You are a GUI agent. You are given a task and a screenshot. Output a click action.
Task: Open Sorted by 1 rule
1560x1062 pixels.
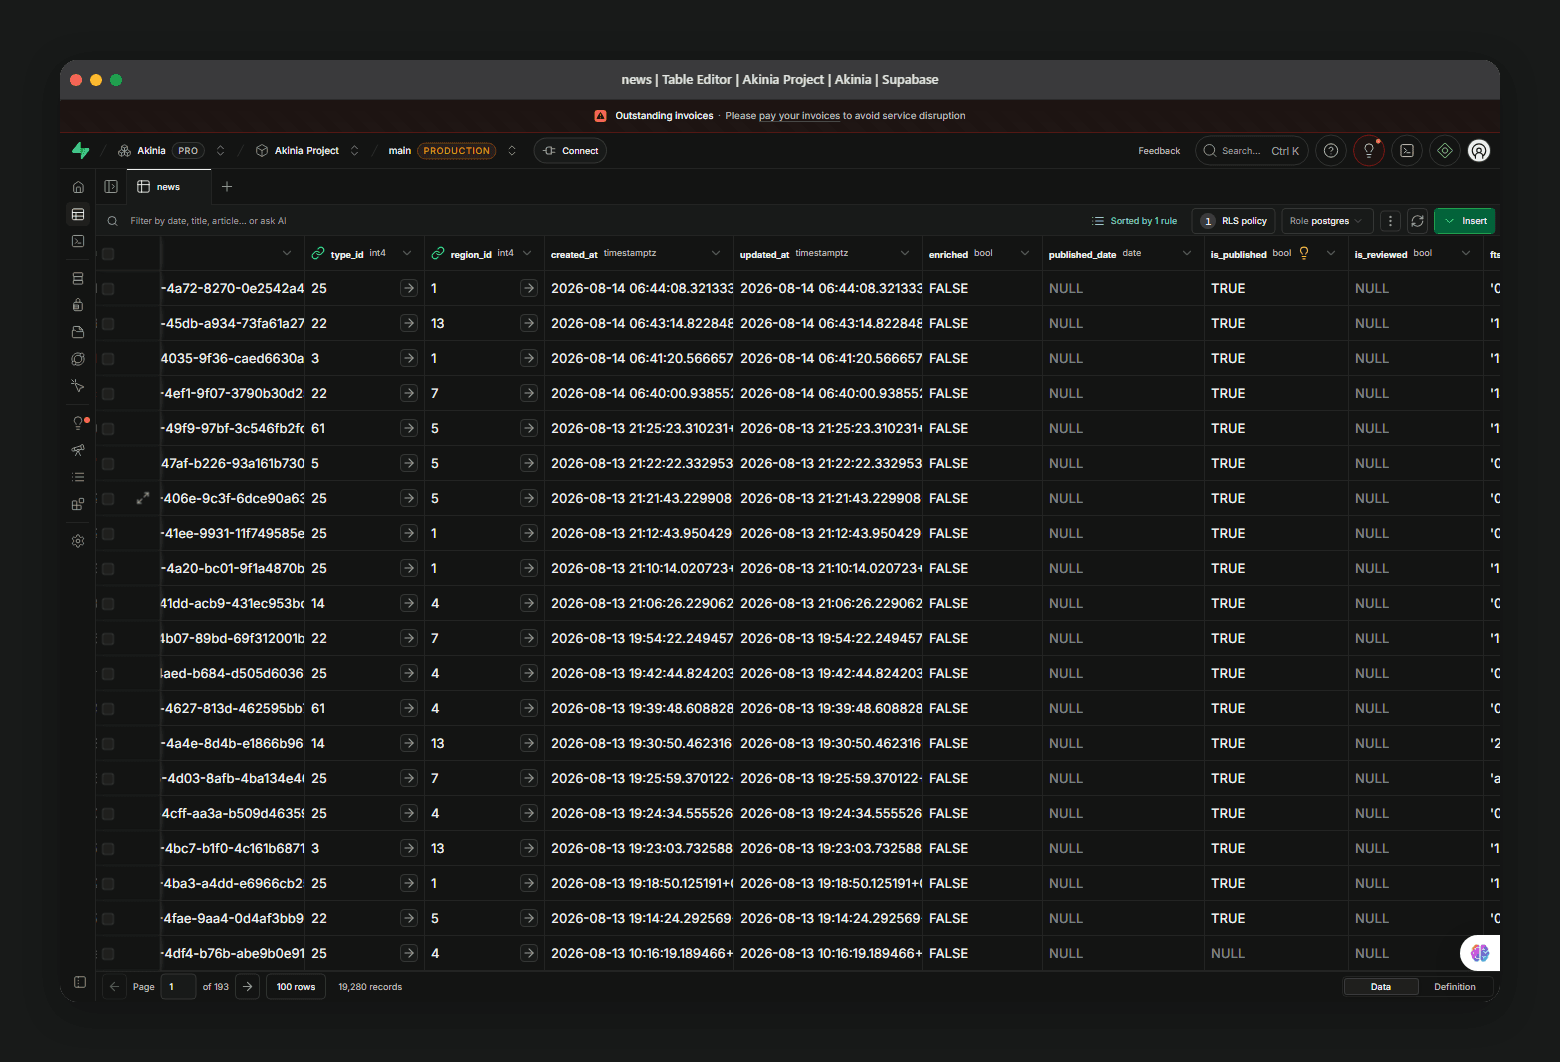1134,221
